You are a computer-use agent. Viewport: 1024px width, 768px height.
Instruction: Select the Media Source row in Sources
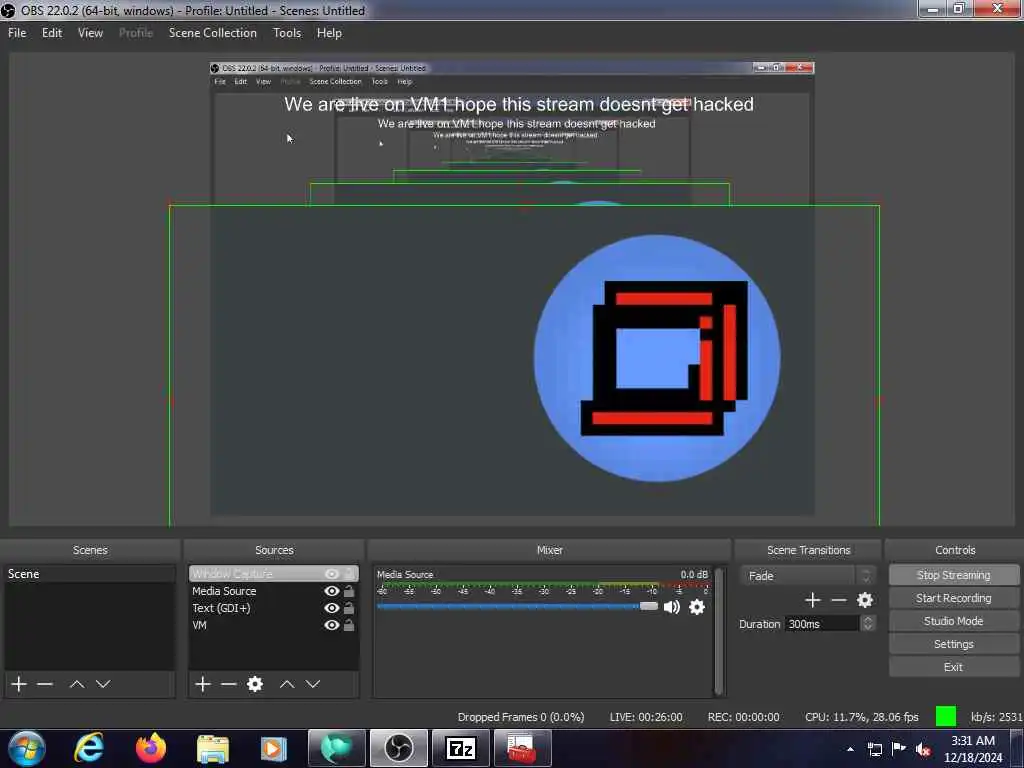point(273,591)
